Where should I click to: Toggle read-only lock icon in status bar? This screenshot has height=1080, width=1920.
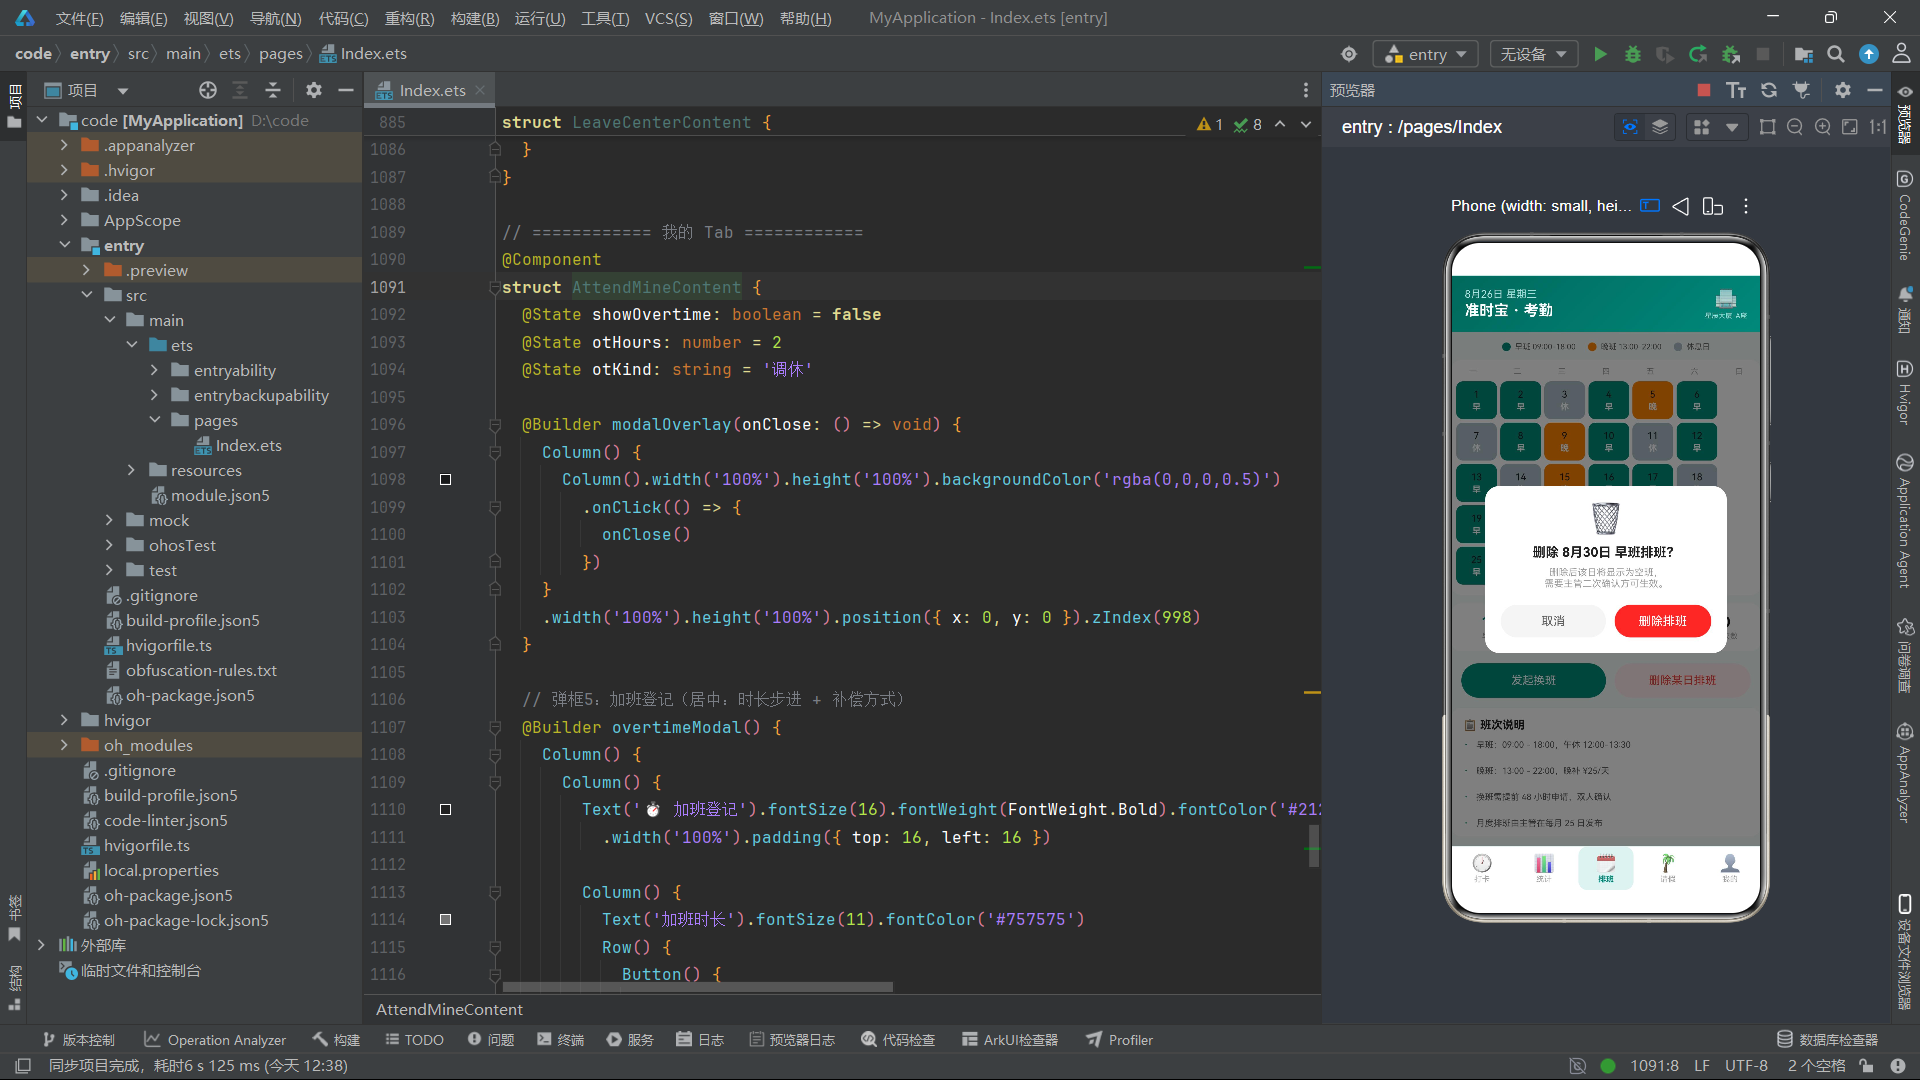click(x=1866, y=1066)
